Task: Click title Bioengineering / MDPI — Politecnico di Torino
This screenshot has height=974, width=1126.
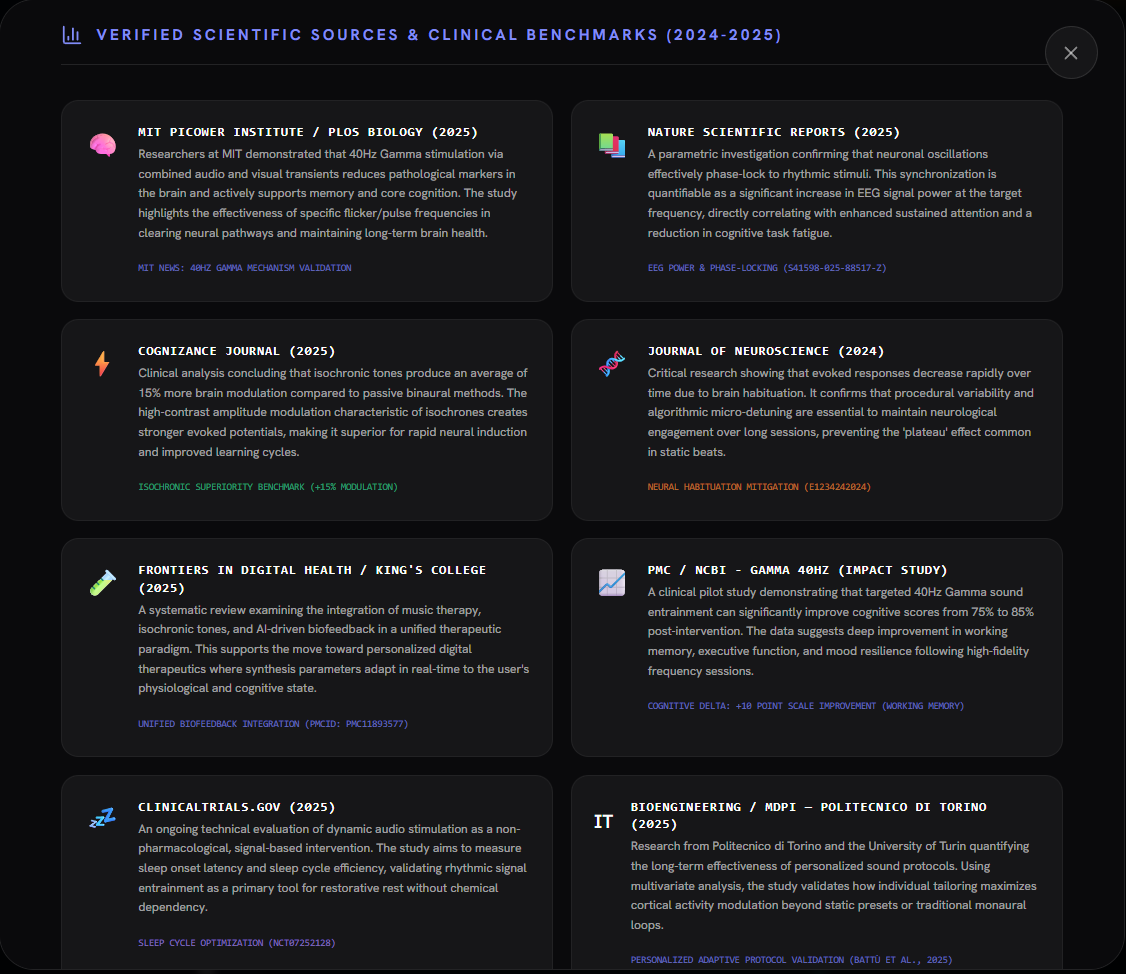Action: 809,816
